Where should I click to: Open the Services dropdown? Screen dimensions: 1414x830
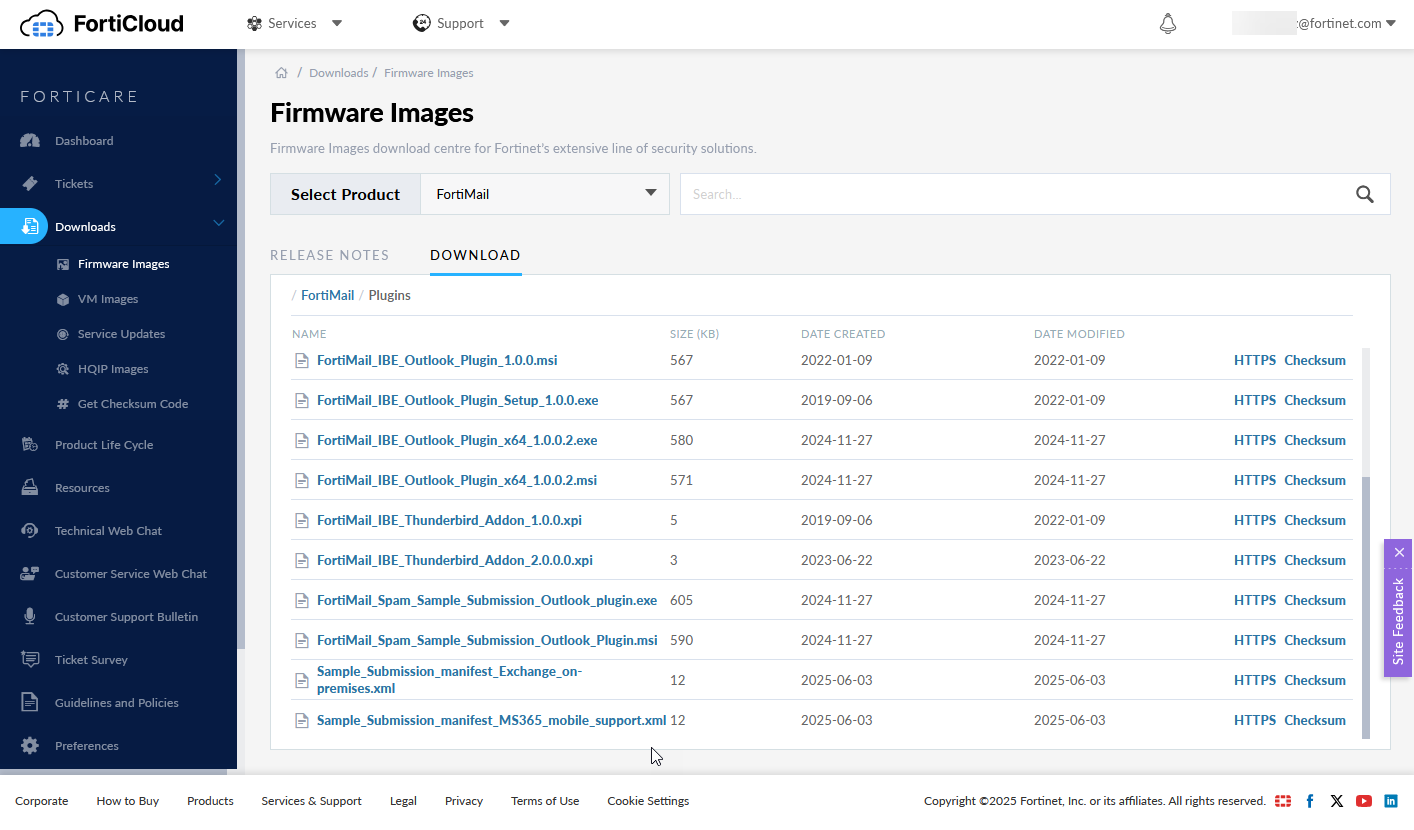click(x=293, y=22)
